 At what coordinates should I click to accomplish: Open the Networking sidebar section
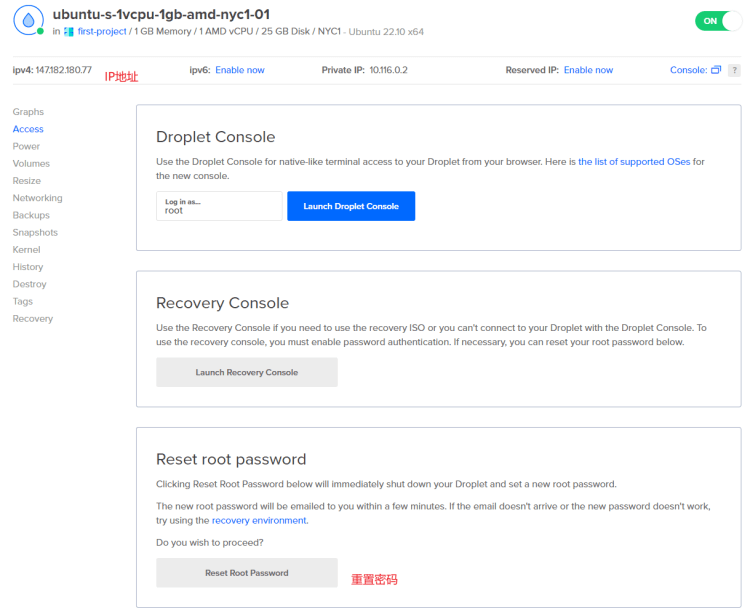tap(37, 198)
